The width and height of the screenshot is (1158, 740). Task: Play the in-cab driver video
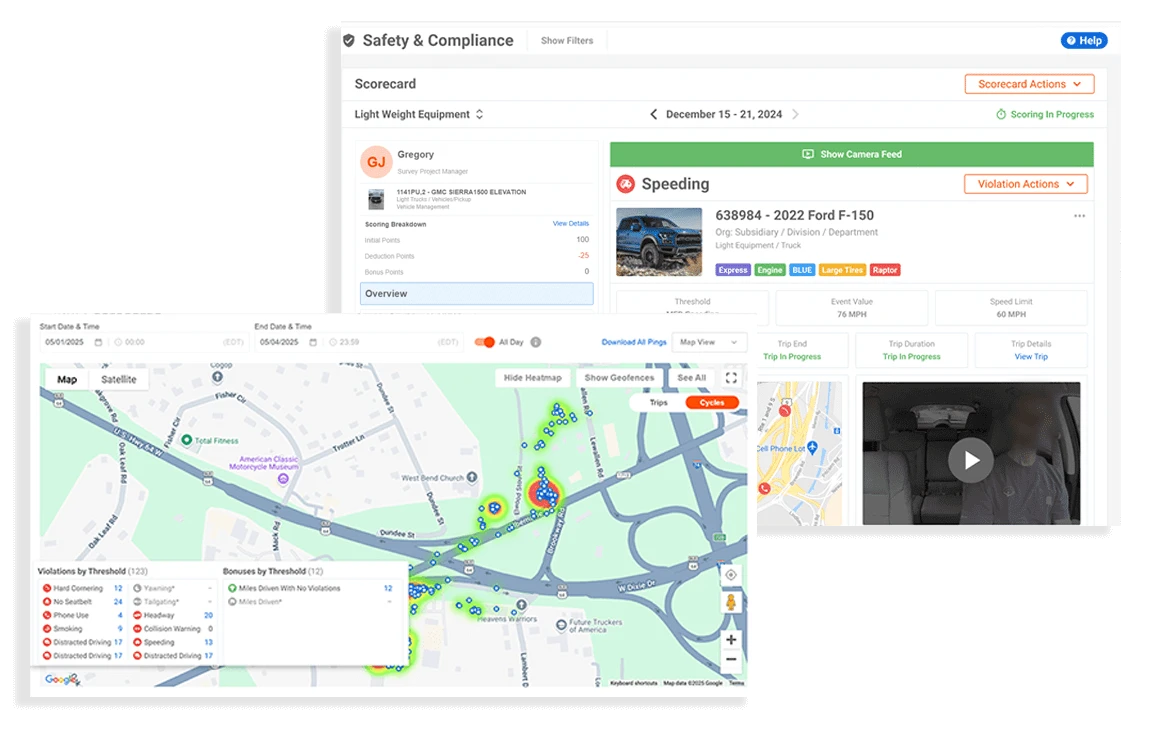(x=971, y=460)
